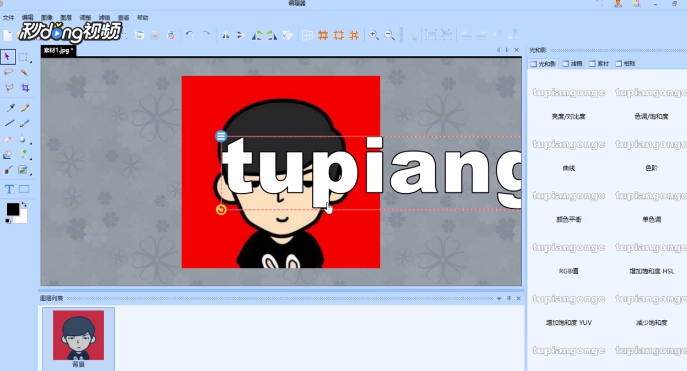Click the rotate left toolbar icon
Image resolution: width=687 pixels, height=371 pixels.
257,35
